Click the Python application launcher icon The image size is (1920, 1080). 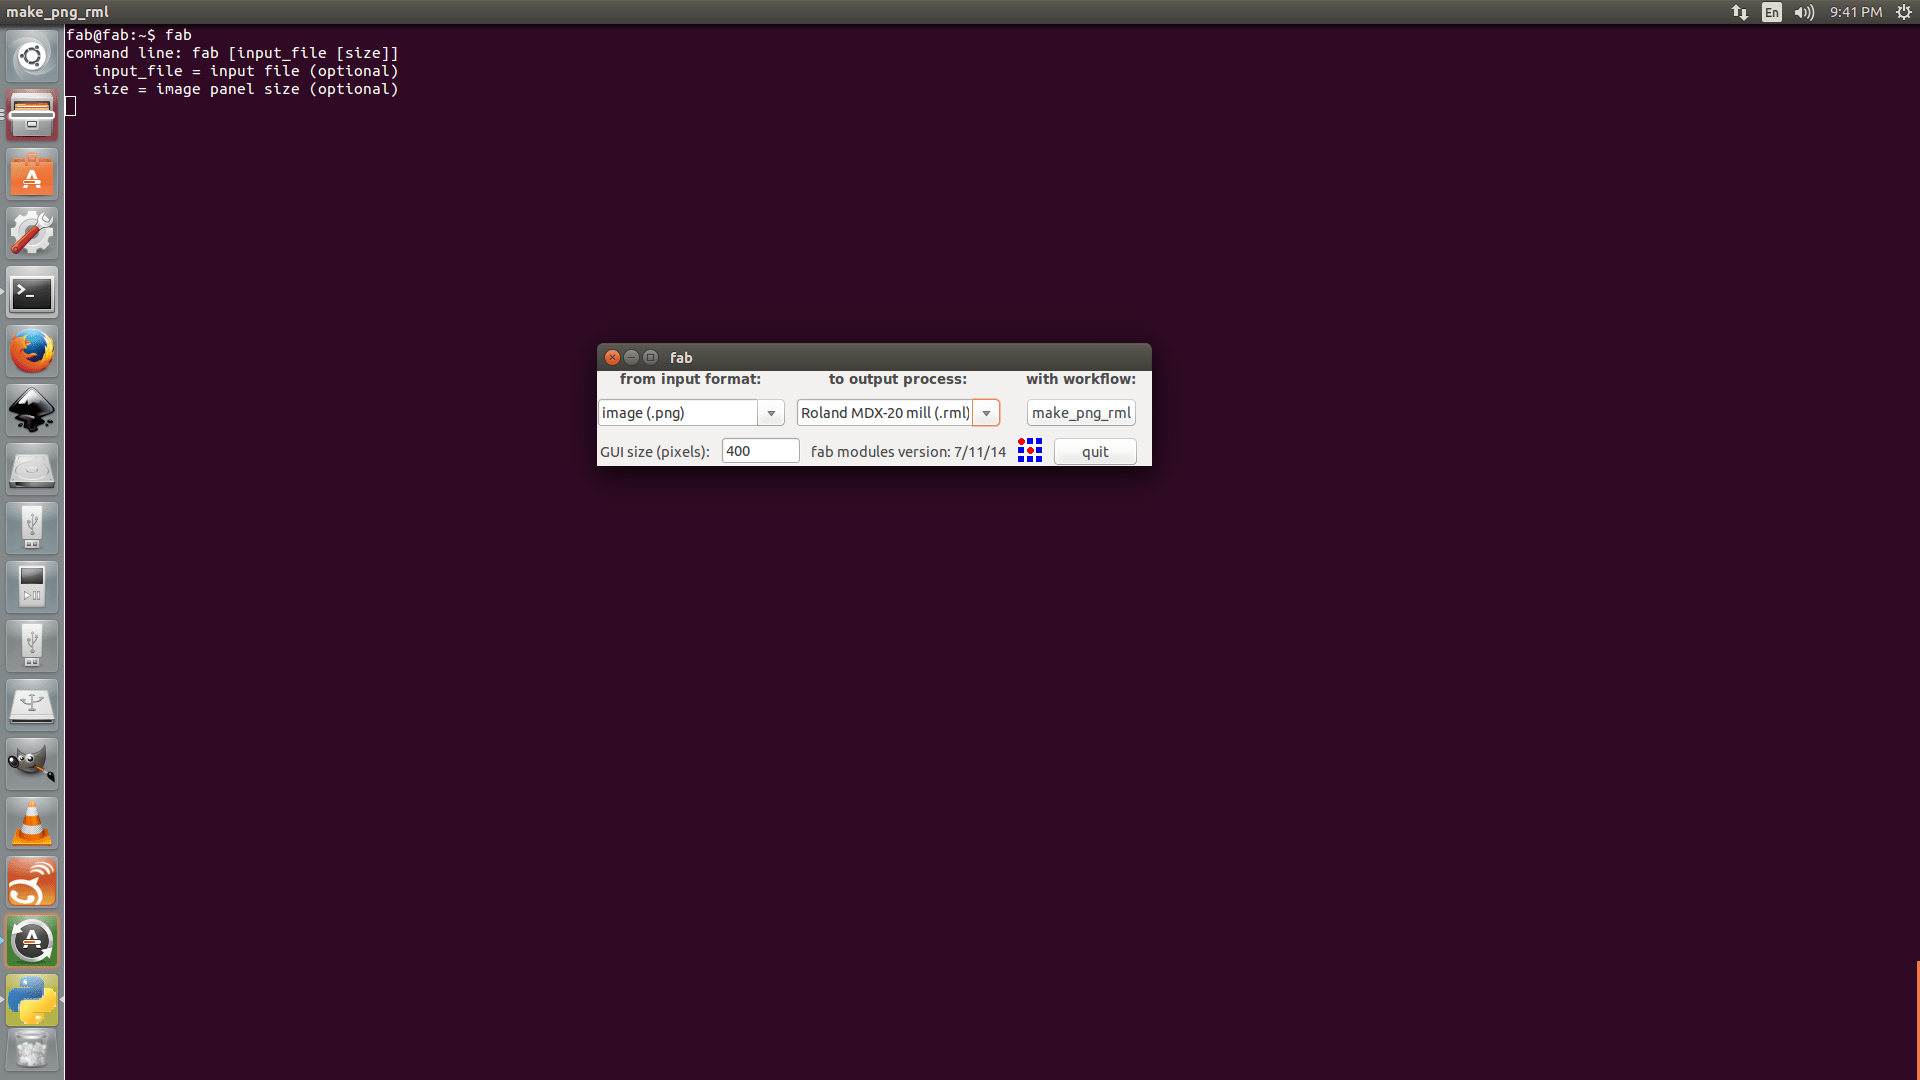click(x=32, y=1000)
